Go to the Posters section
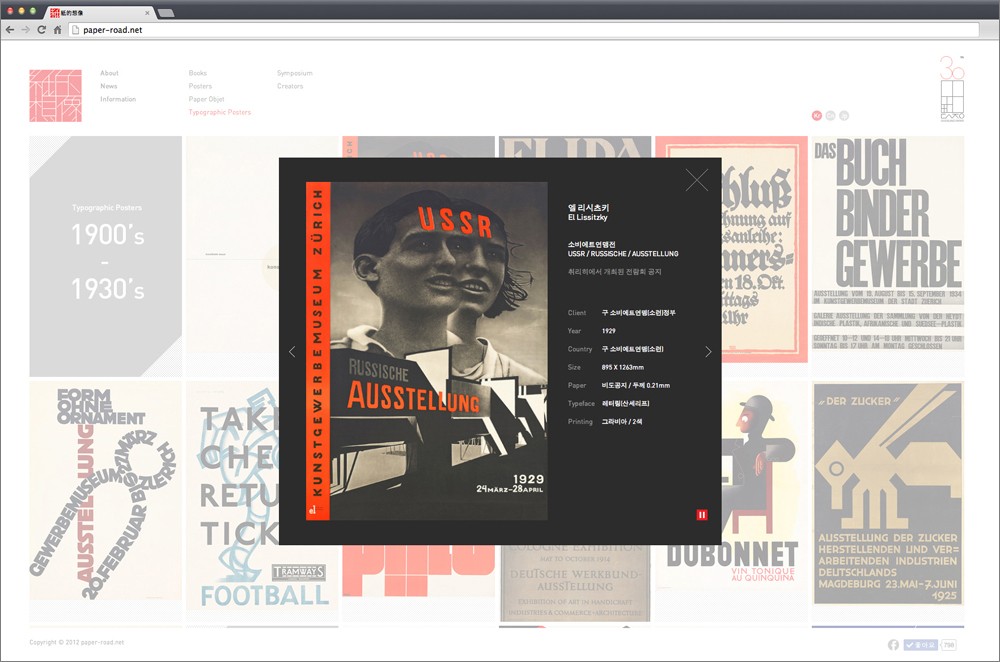The image size is (1000, 662). click(200, 86)
